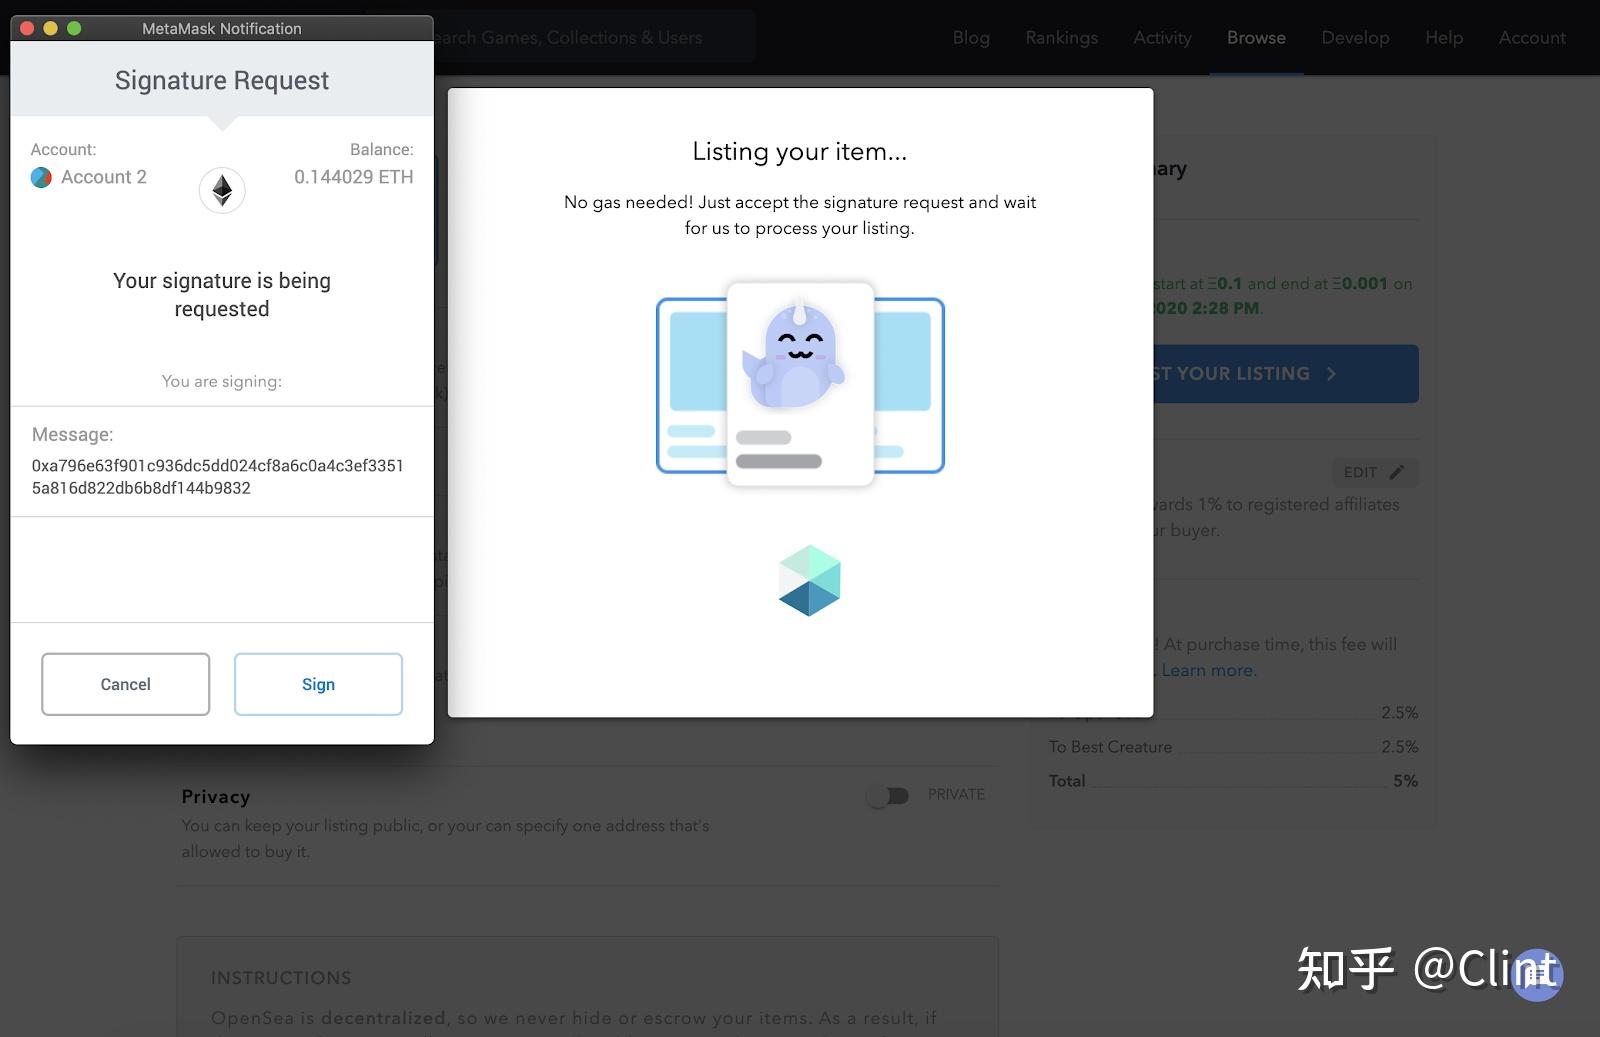Image resolution: width=1600 pixels, height=1037 pixels.
Task: Cancel the MetaMask signature request
Action: (125, 684)
